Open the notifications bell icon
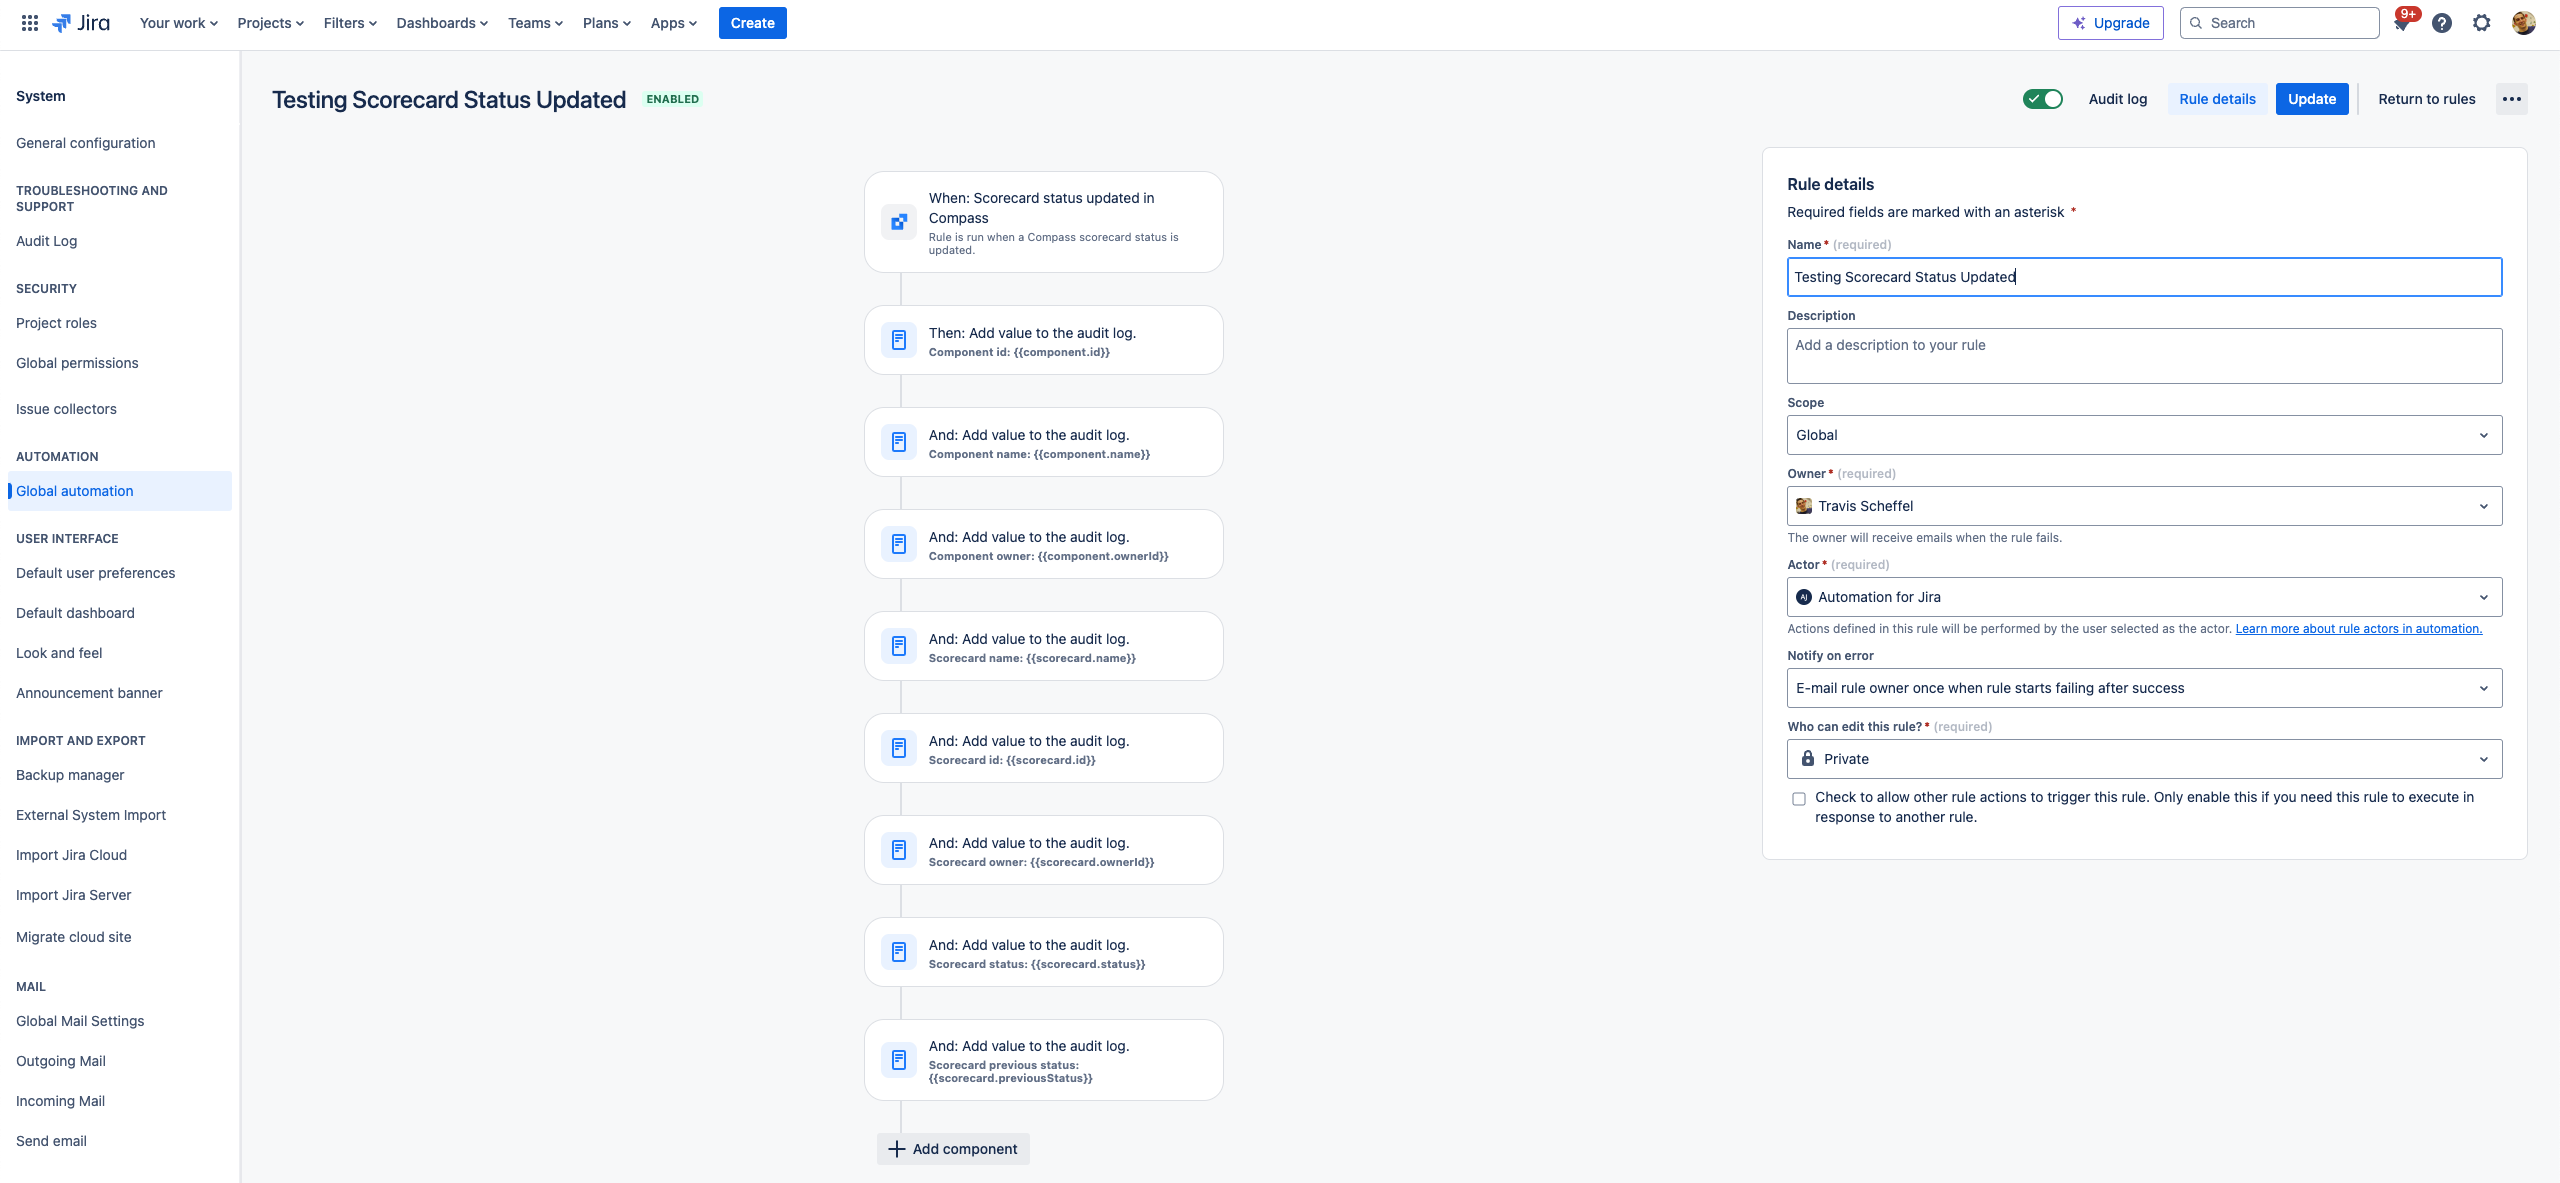Screen dimensions: 2560x1183 (2402, 23)
